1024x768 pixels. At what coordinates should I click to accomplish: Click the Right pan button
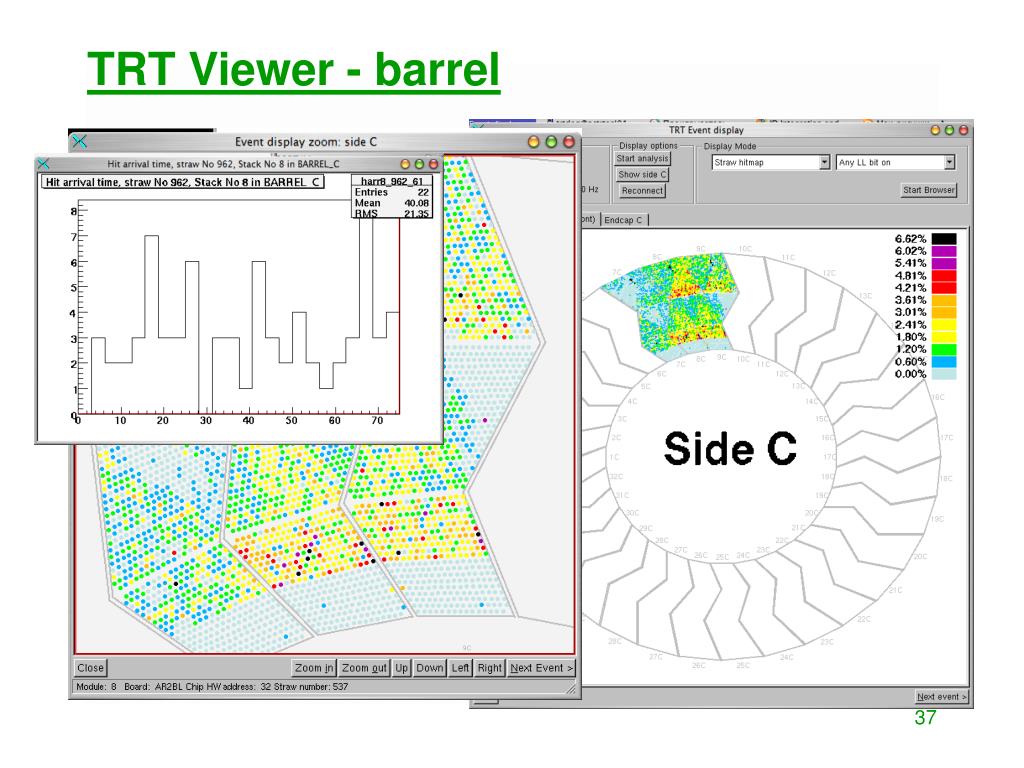point(490,667)
